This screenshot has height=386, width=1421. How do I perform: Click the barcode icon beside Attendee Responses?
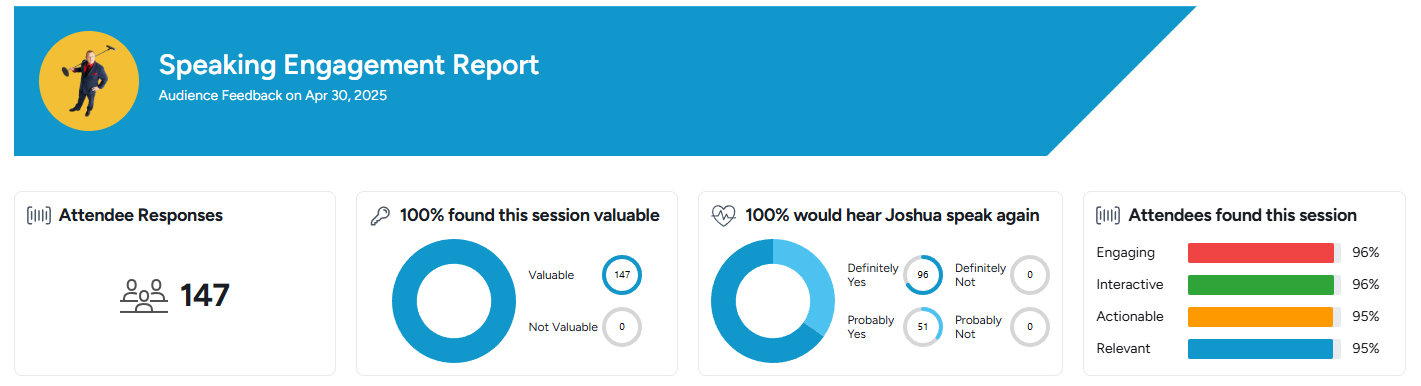tap(40, 215)
